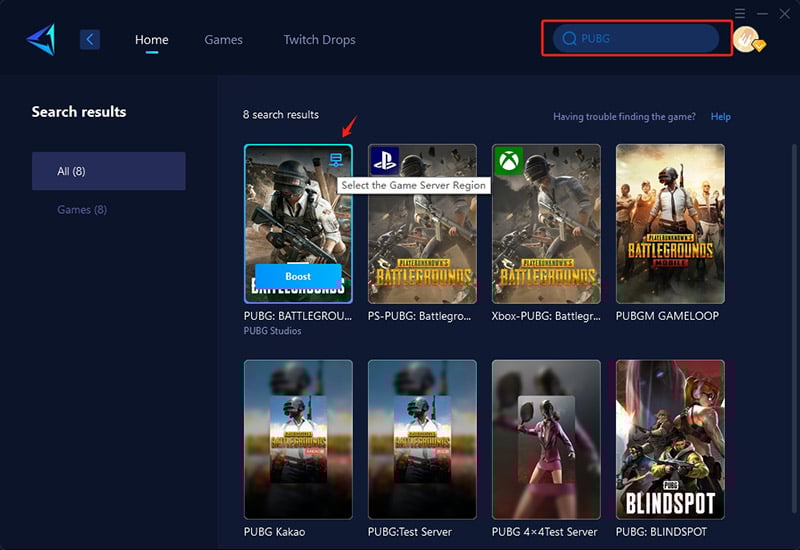Click the PUBG: BATTLEGROU... title text
The image size is (800, 550).
(298, 316)
